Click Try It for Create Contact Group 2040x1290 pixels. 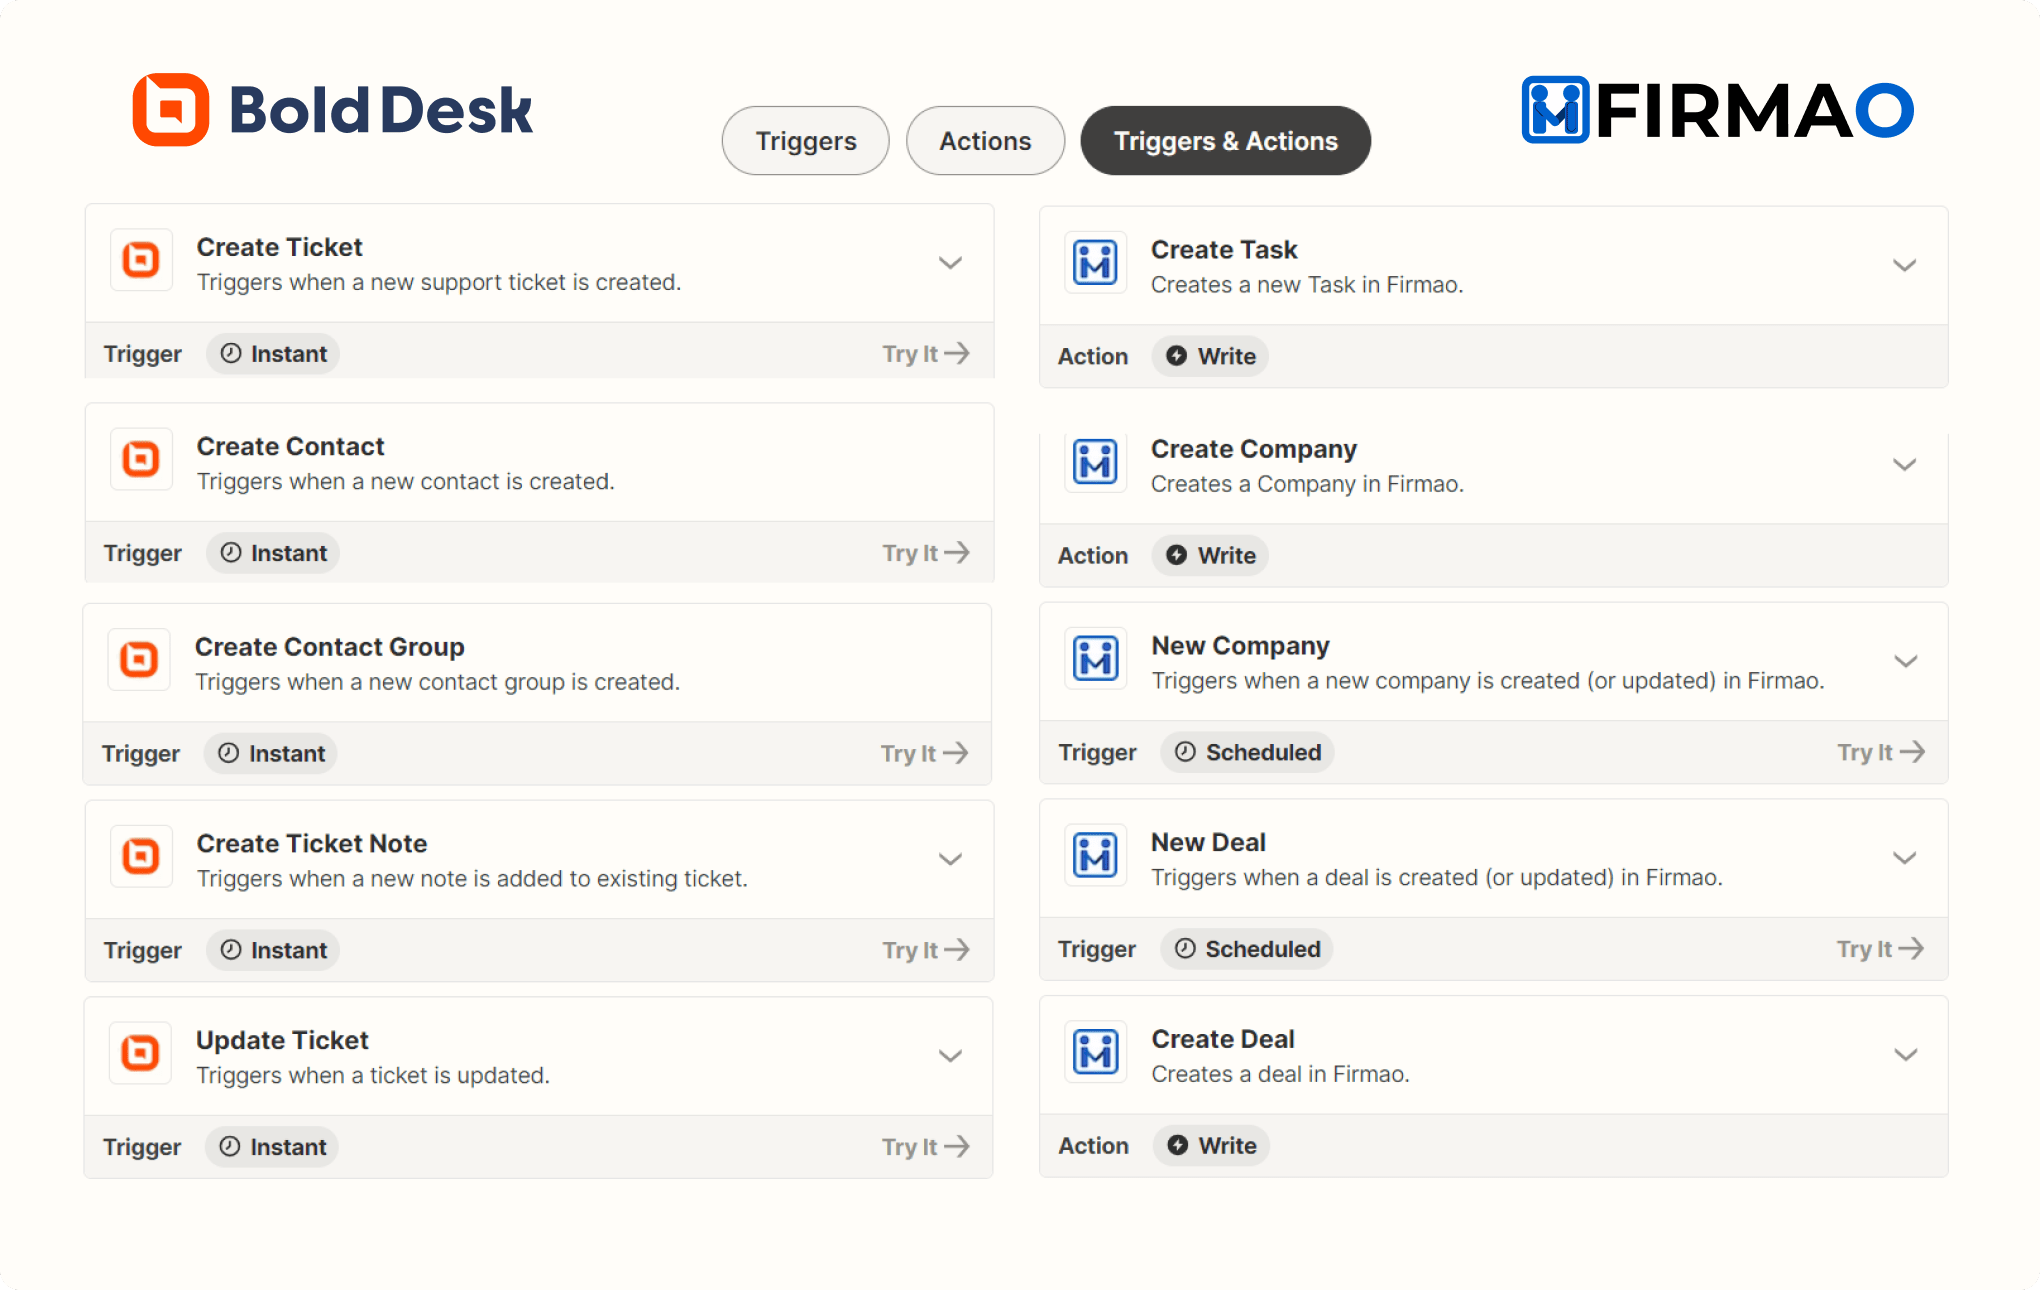tap(924, 753)
